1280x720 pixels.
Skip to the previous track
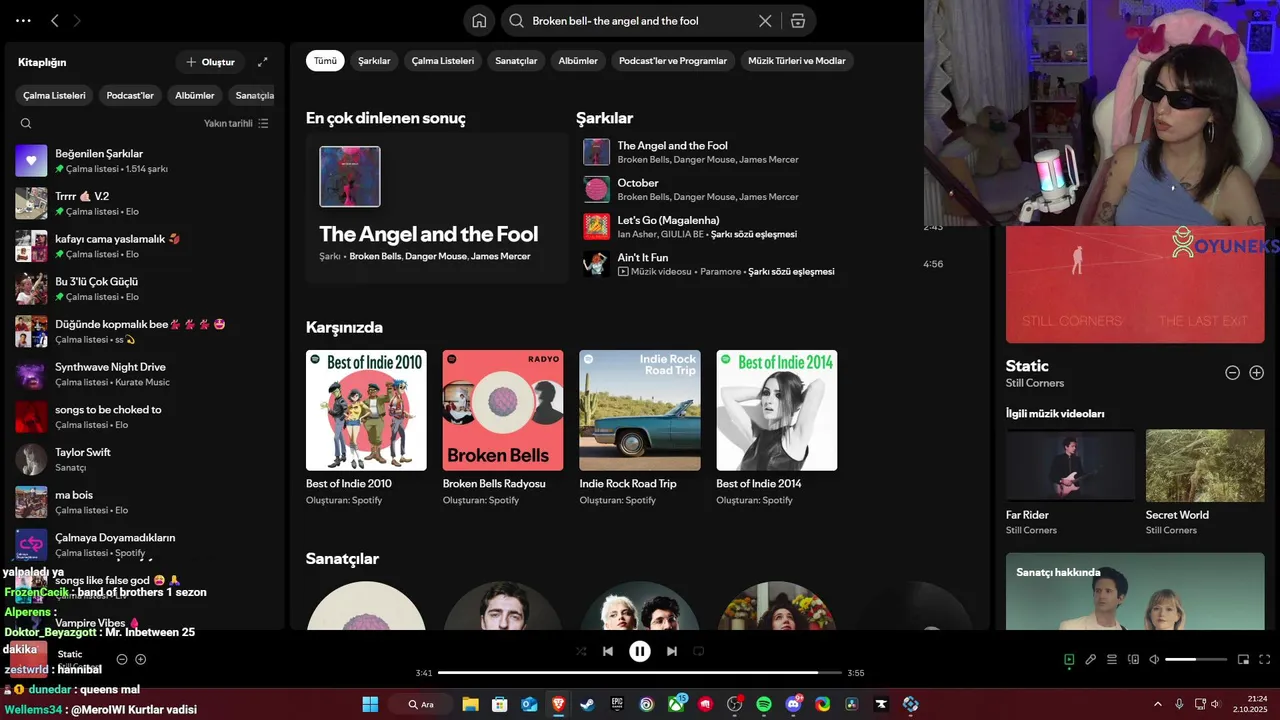pos(608,651)
